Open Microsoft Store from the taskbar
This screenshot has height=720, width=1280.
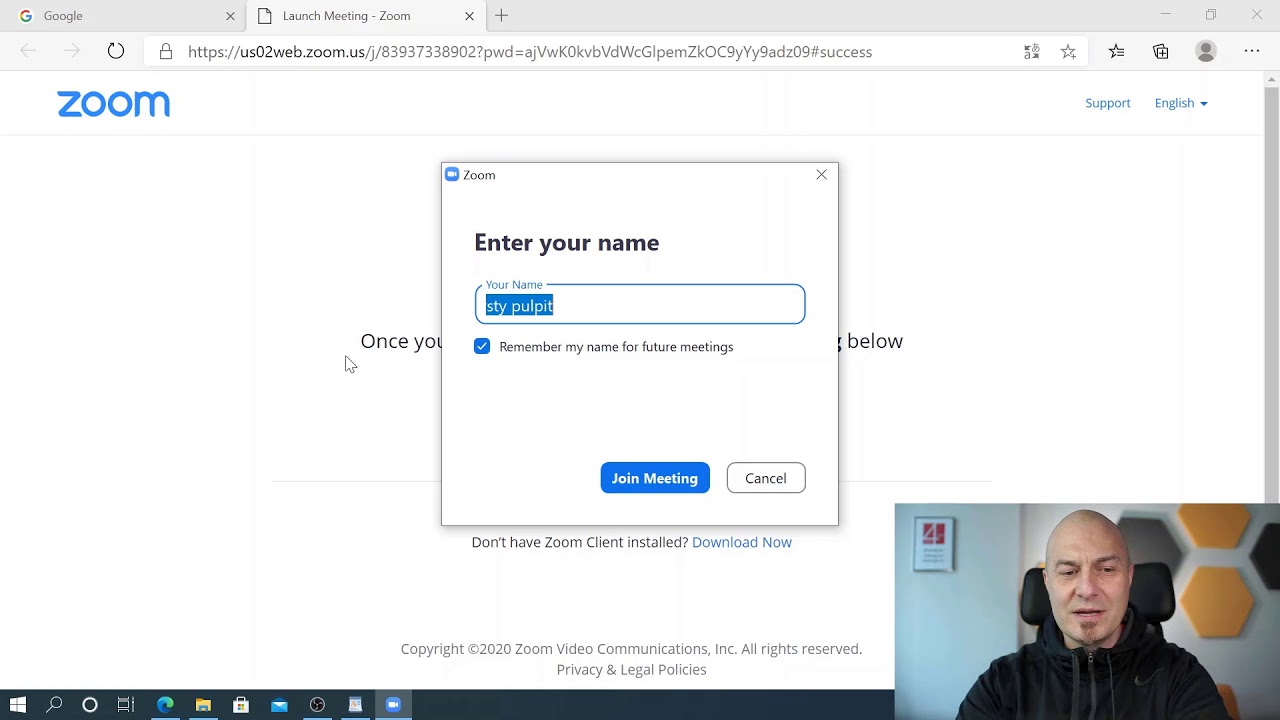(x=241, y=705)
